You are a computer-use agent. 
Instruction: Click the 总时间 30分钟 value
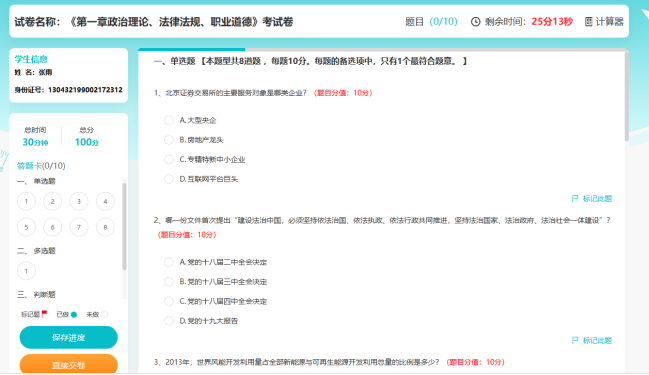35,142
